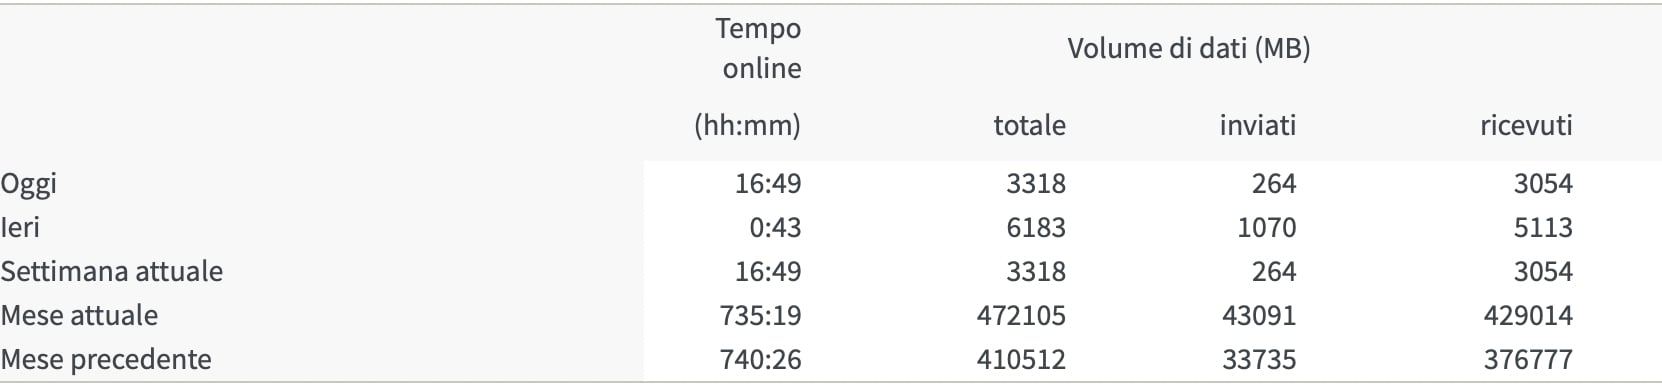Click the Volume di dati (MB) header

pyautogui.click(x=1189, y=48)
